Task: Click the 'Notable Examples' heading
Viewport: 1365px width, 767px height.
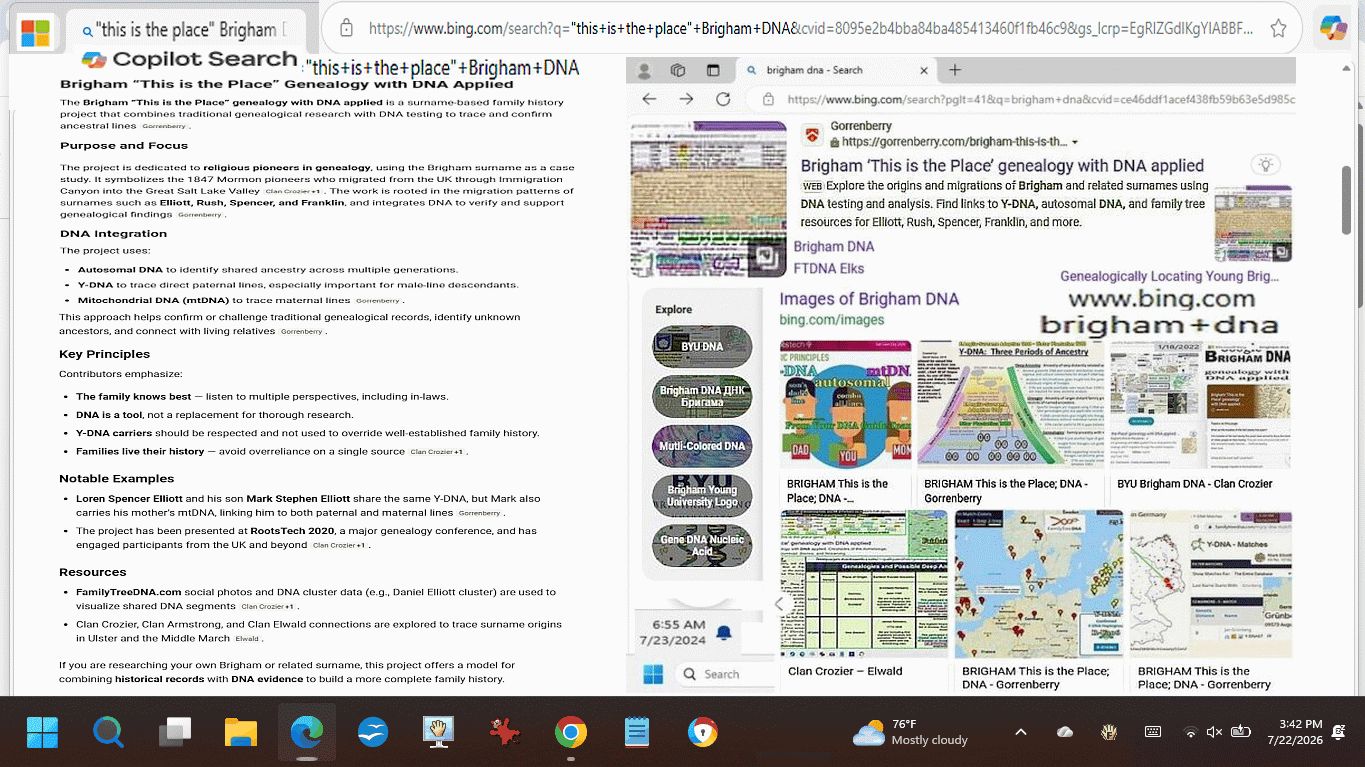Action: pyautogui.click(x=117, y=479)
